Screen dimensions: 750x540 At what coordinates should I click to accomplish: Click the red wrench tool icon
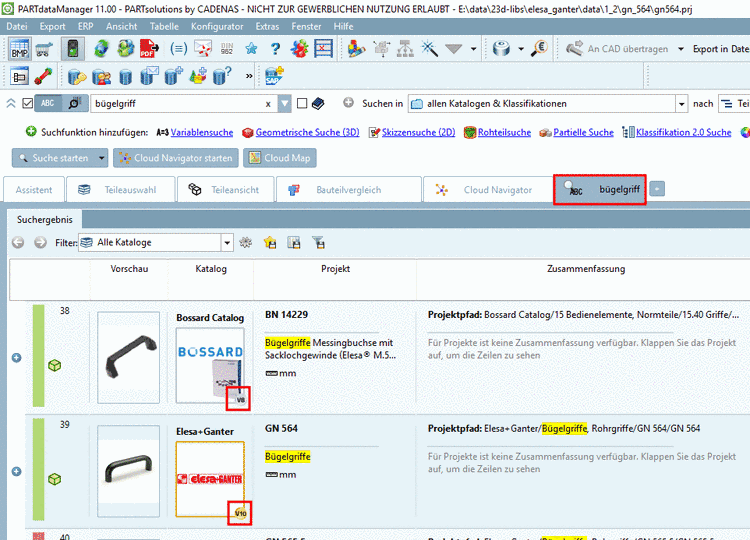(x=44, y=76)
